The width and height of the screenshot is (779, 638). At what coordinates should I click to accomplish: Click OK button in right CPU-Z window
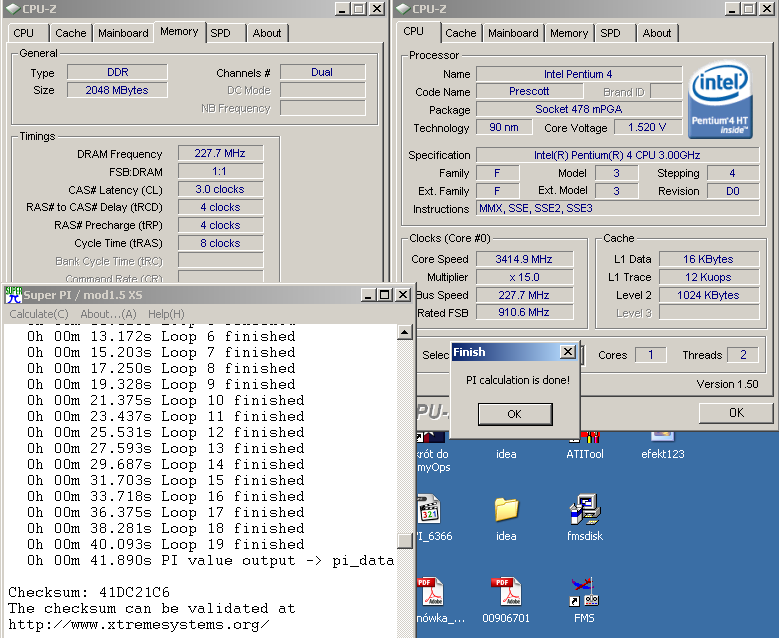point(736,413)
